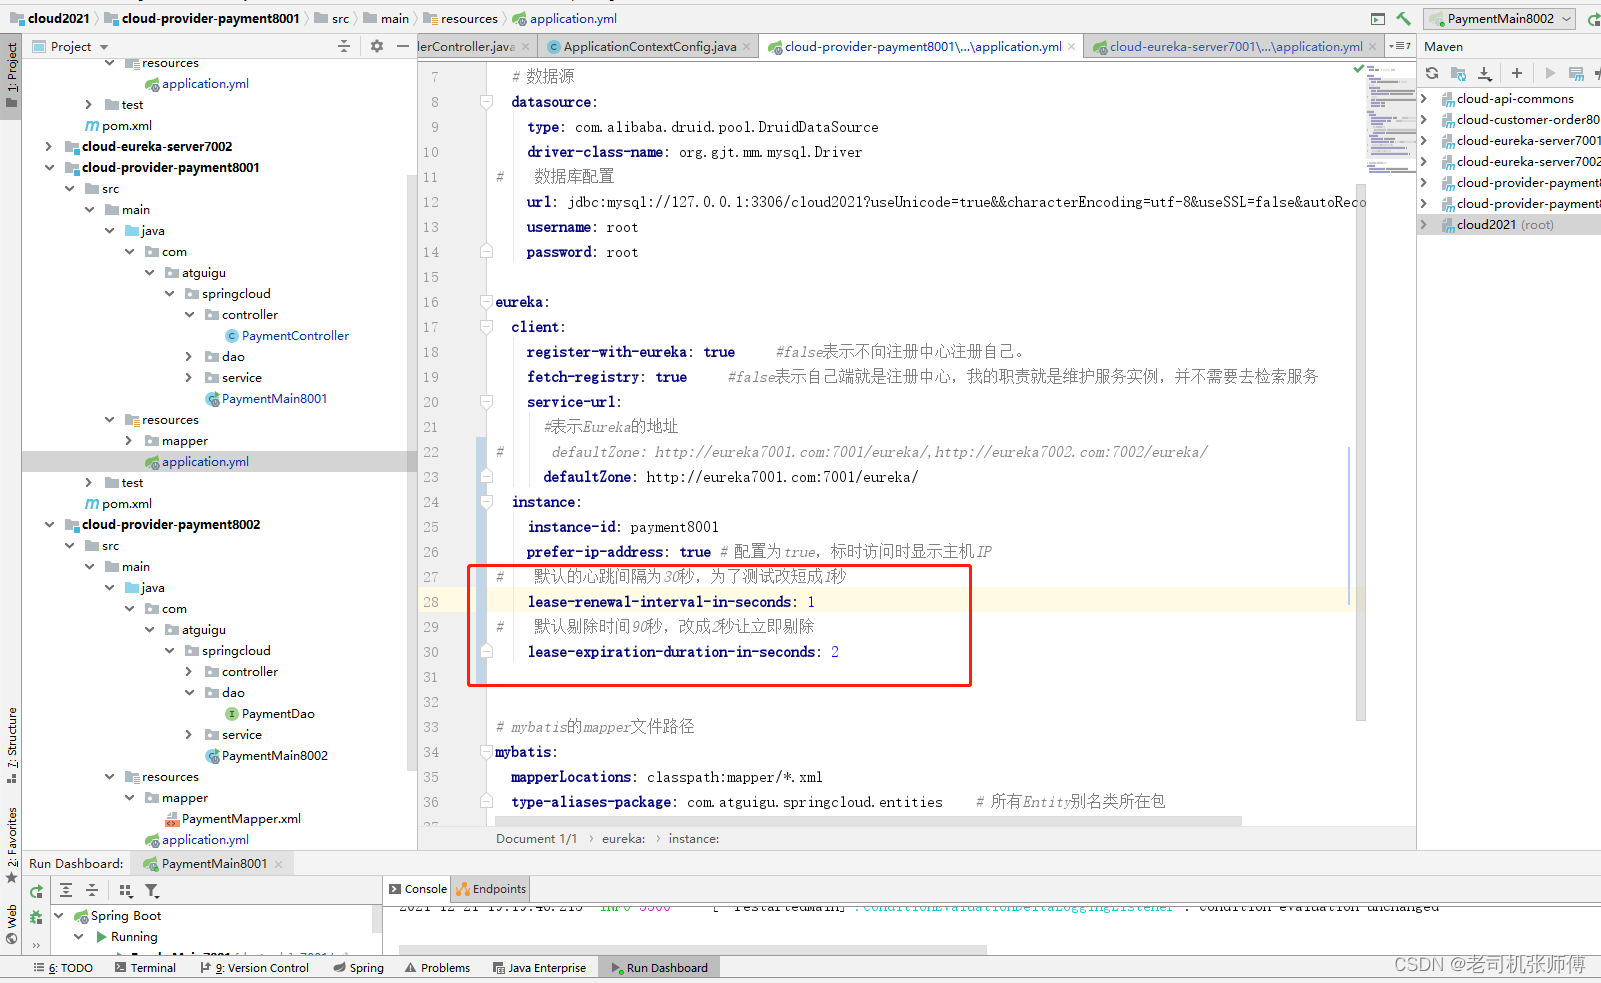1601x983 pixels.
Task: Click the Rerun icon in Run Dashboard
Action: pos(36,891)
